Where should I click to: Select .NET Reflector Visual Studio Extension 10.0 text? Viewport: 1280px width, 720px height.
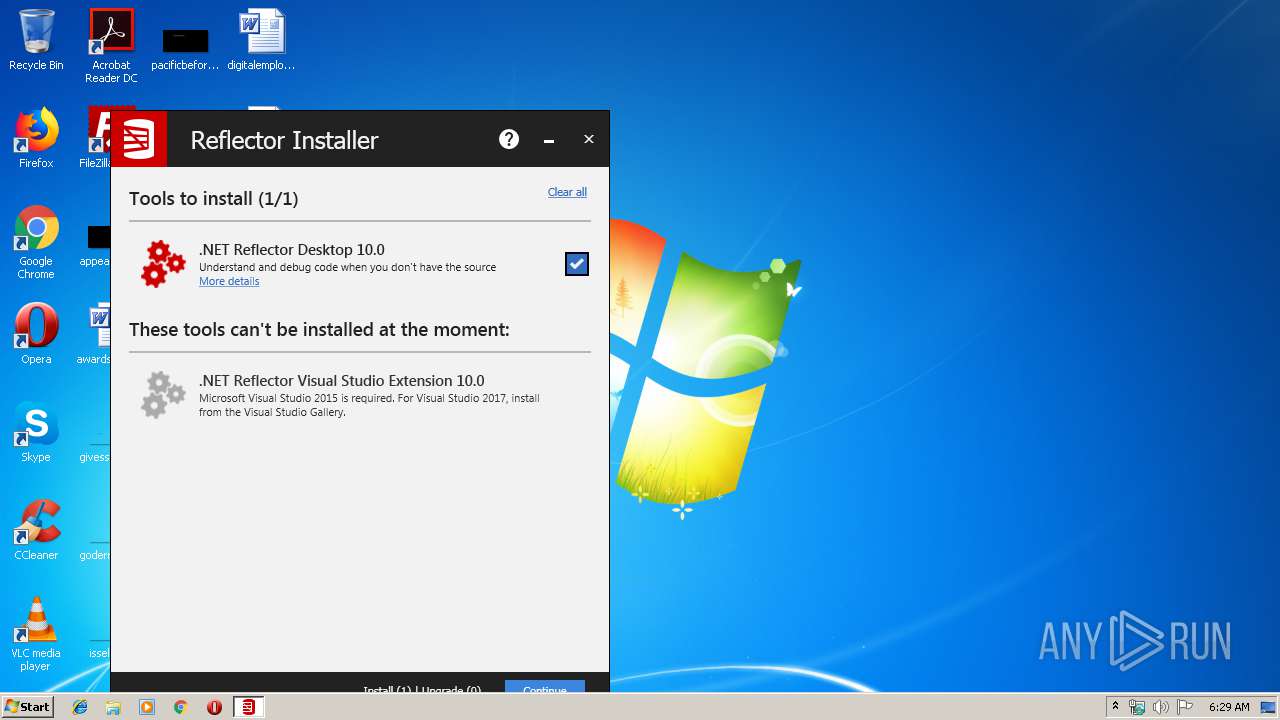[342, 381]
